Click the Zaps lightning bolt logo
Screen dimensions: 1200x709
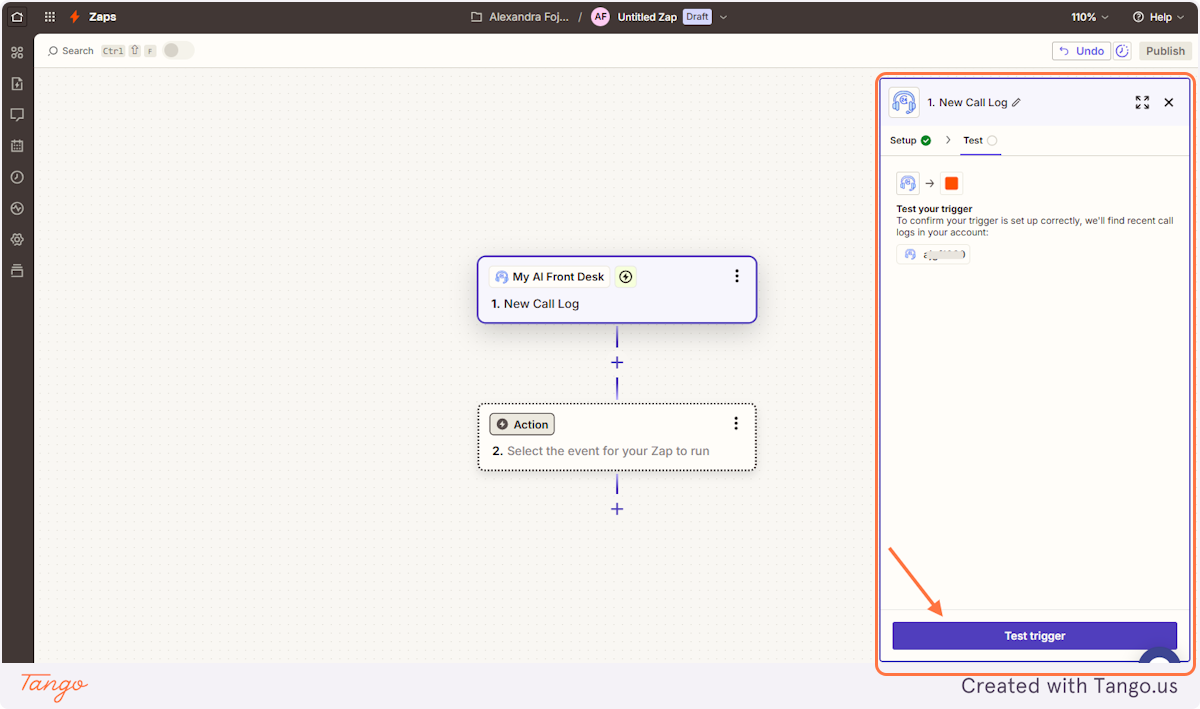75,17
